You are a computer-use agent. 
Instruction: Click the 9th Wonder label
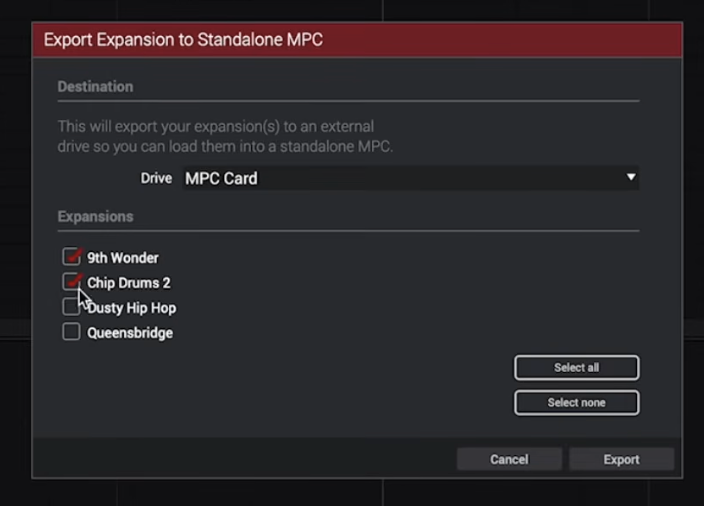coord(123,258)
